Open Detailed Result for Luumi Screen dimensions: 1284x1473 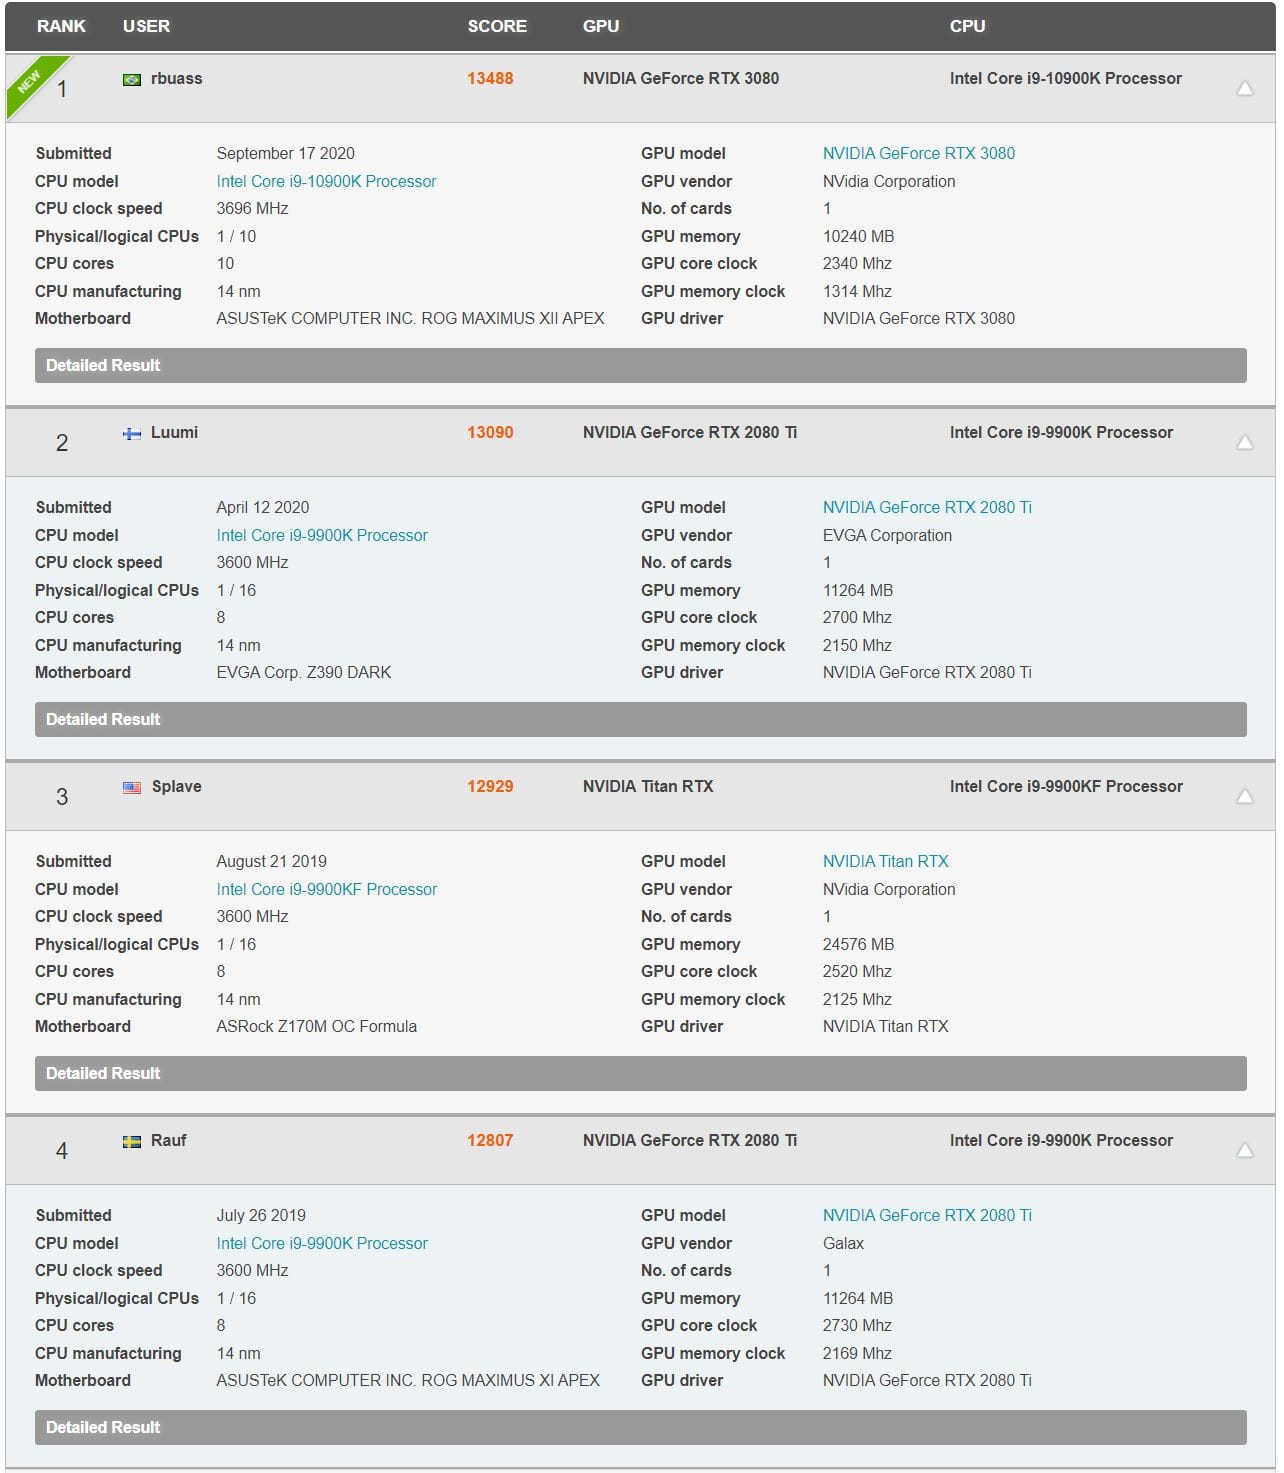640,719
